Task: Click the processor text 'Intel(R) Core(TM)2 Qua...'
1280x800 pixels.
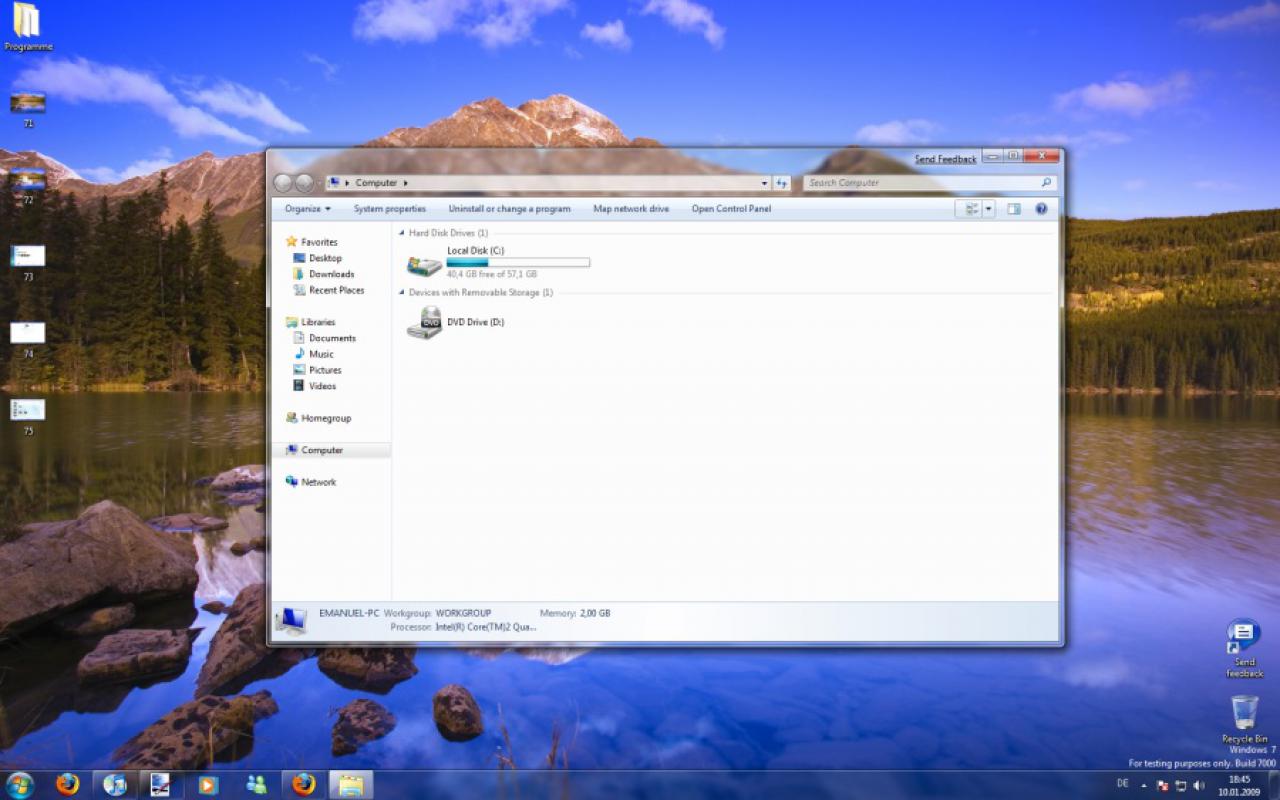Action: 486,627
